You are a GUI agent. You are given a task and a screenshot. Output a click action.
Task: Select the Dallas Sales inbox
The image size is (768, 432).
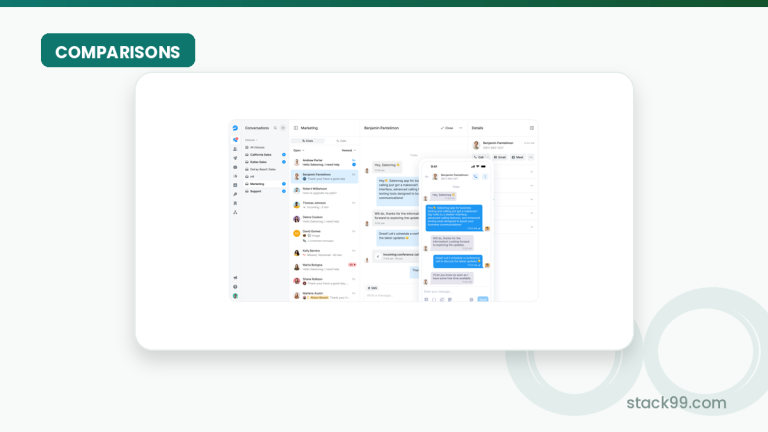[264, 162]
